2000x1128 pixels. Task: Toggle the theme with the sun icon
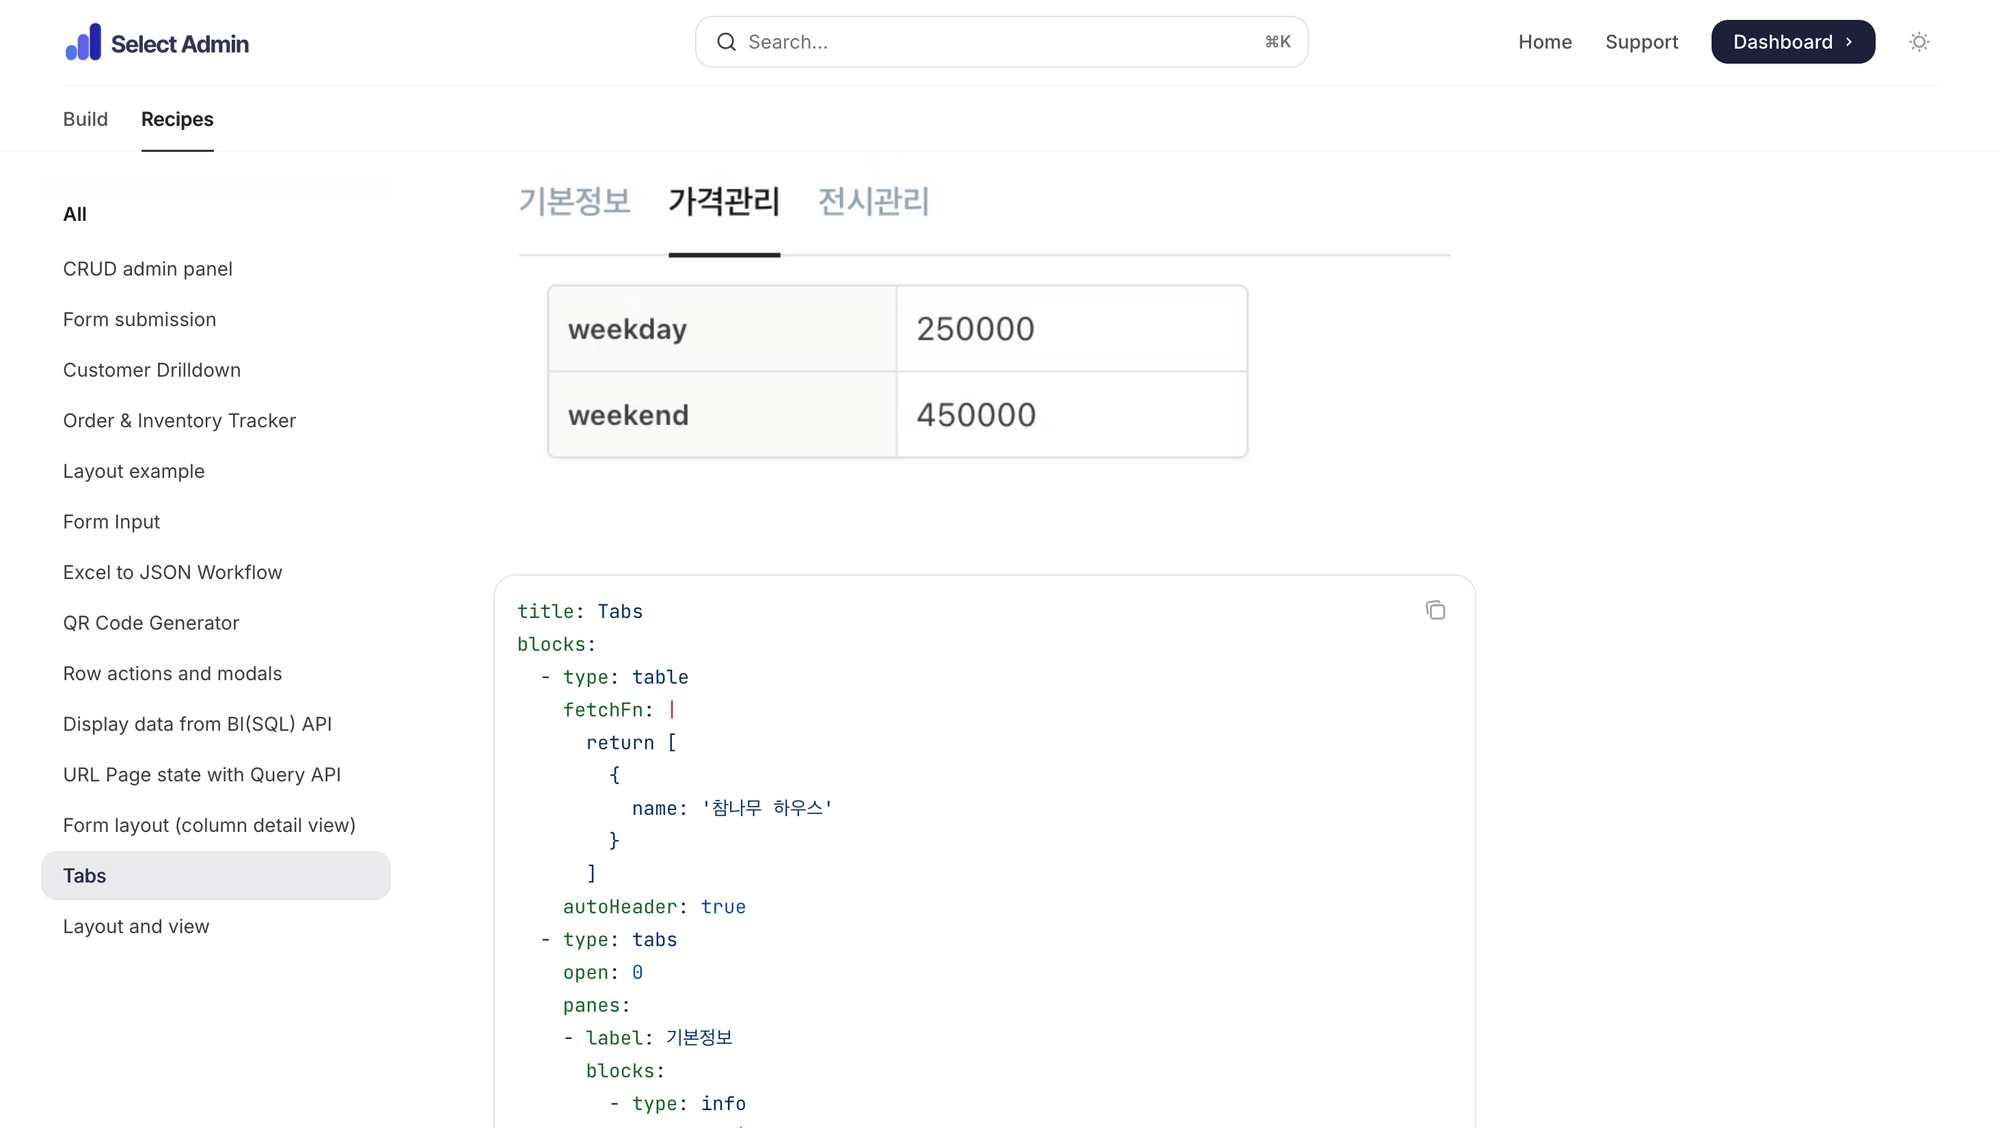pyautogui.click(x=1918, y=42)
